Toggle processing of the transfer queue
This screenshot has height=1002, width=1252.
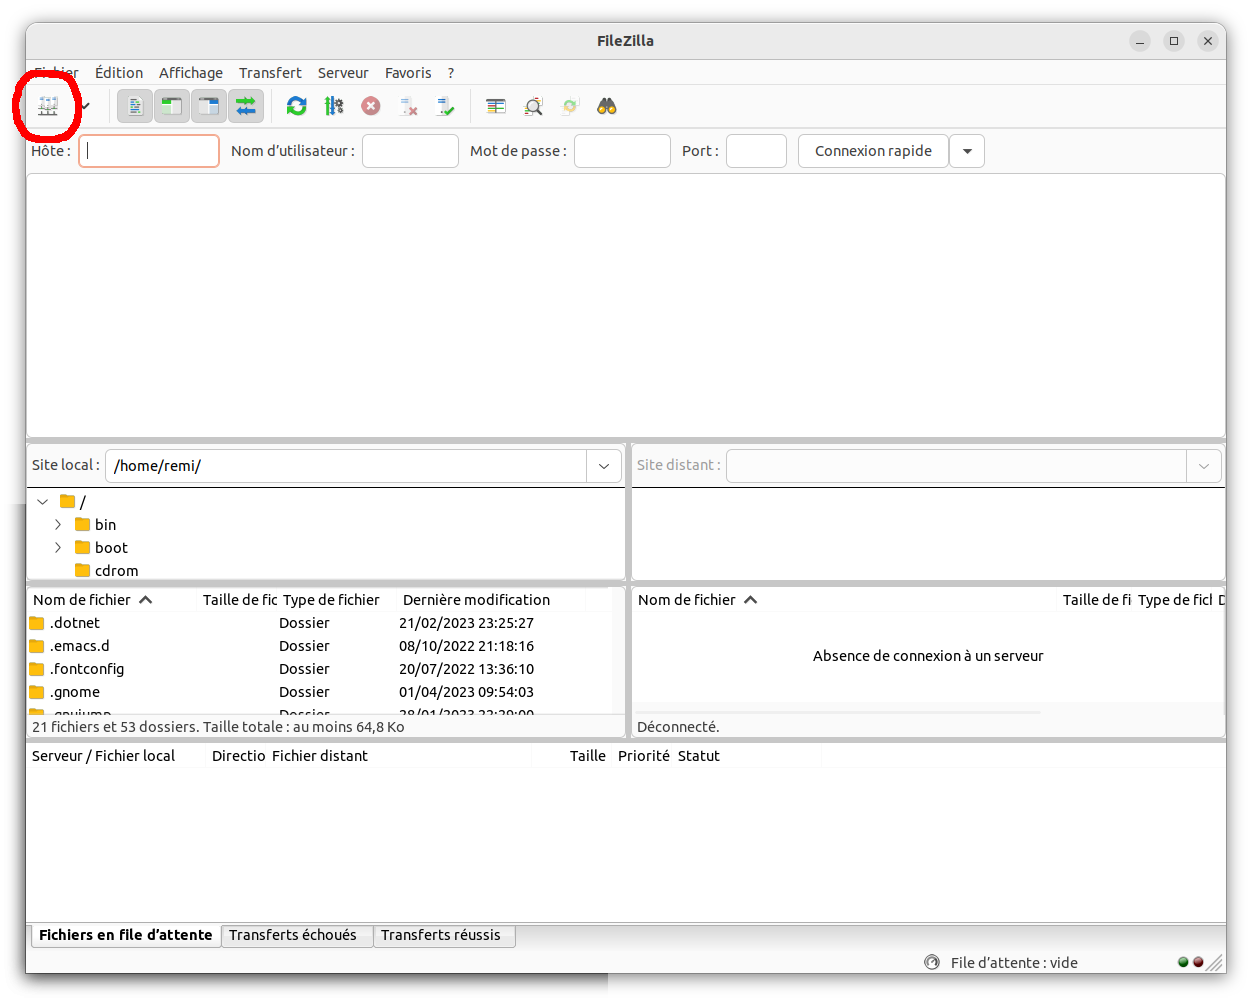[334, 106]
